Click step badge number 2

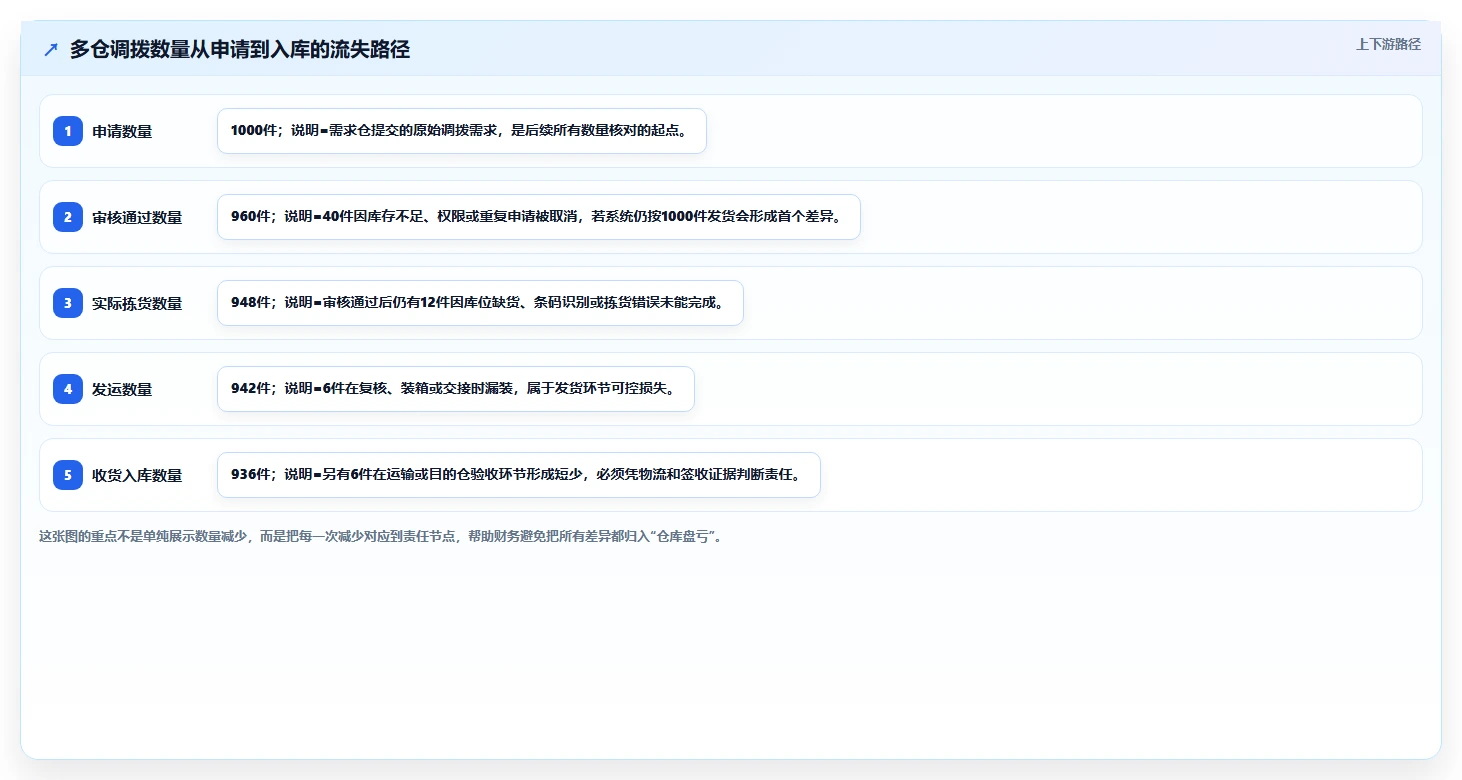tap(68, 217)
